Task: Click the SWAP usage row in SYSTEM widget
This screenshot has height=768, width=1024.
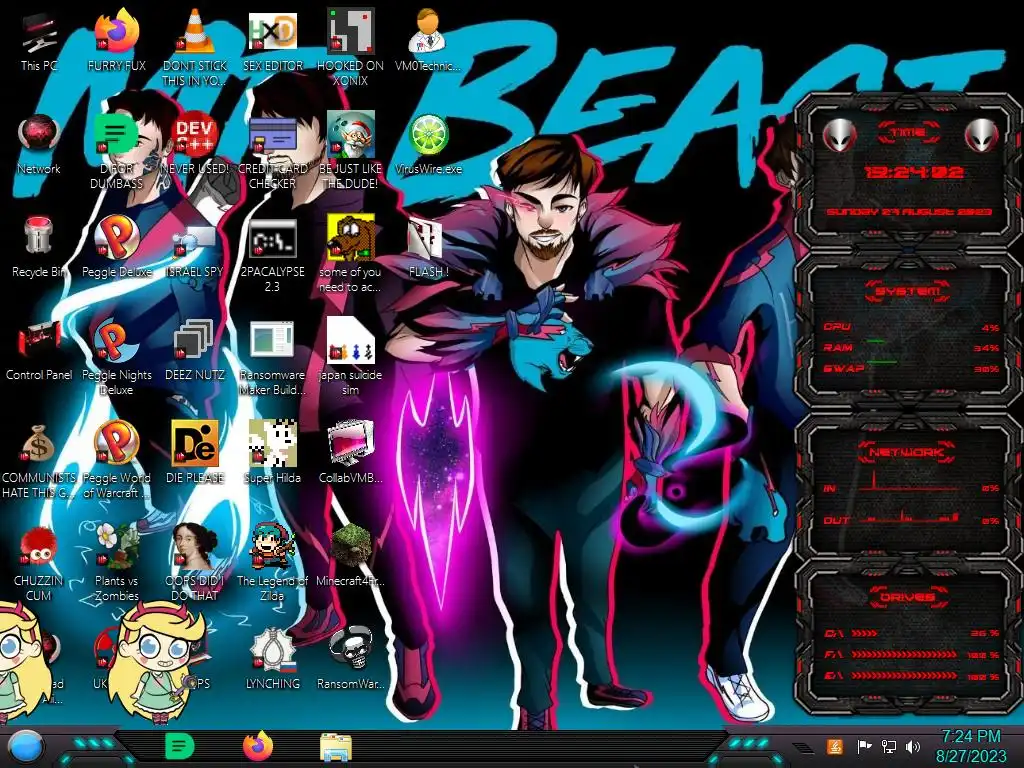Action: pyautogui.click(x=910, y=368)
